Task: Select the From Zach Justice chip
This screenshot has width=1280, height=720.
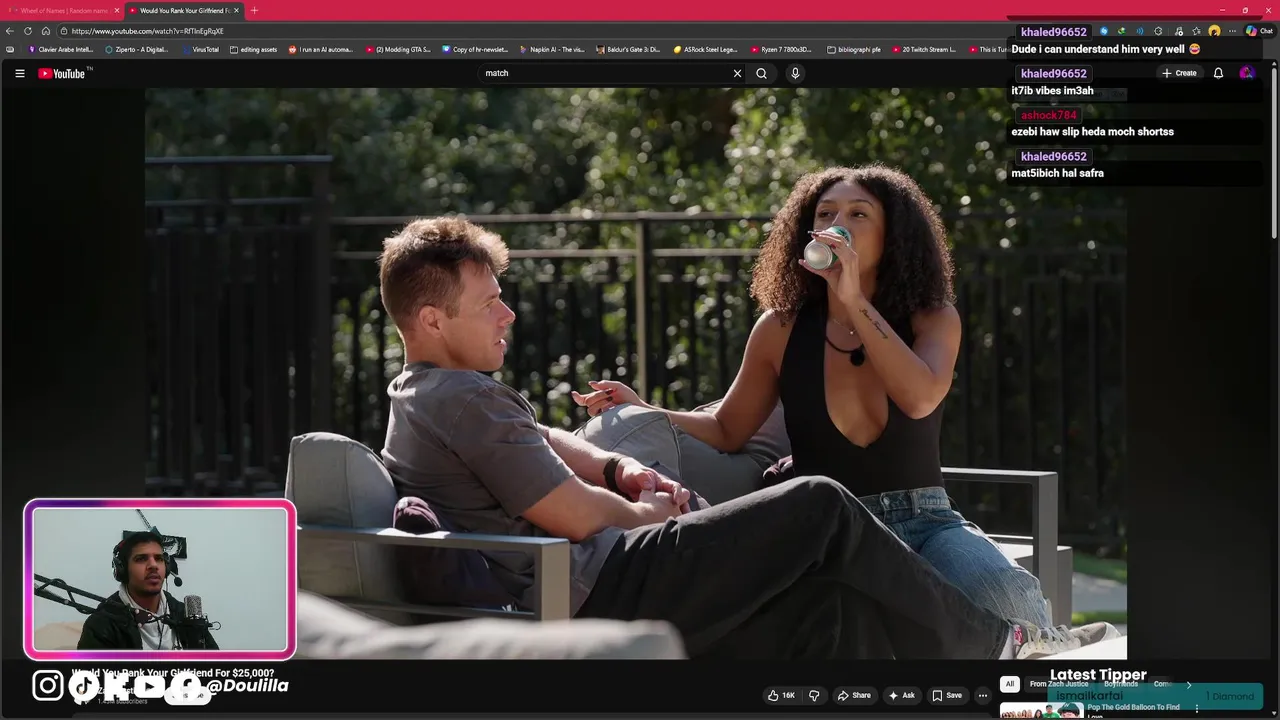Action: [1058, 684]
